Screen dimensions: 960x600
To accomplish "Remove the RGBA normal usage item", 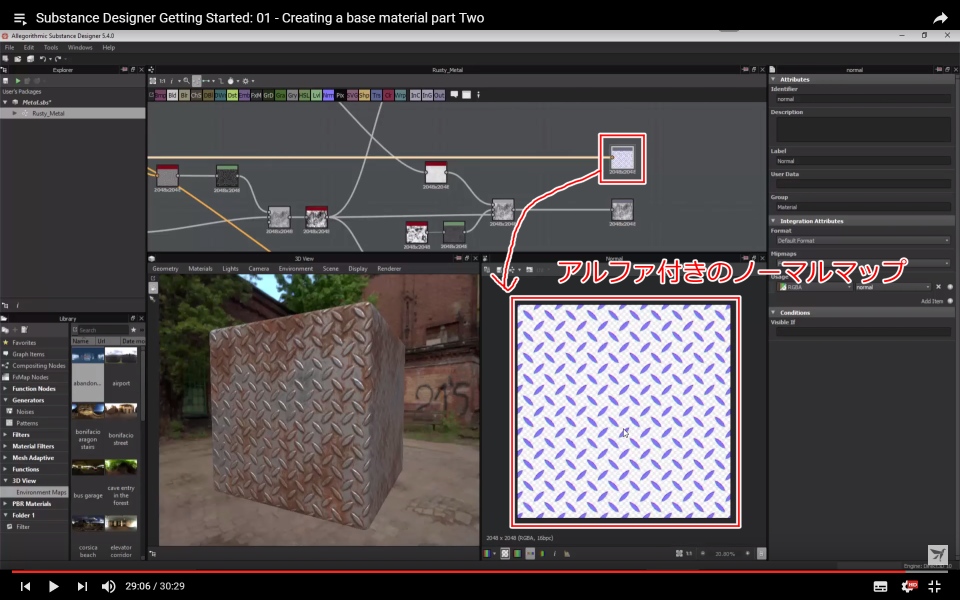I will [938, 287].
